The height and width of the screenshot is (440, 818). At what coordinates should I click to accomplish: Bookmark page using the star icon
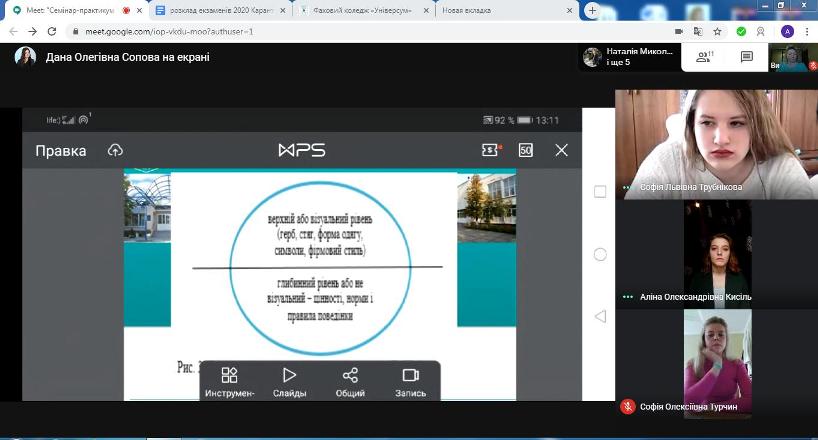pos(719,31)
